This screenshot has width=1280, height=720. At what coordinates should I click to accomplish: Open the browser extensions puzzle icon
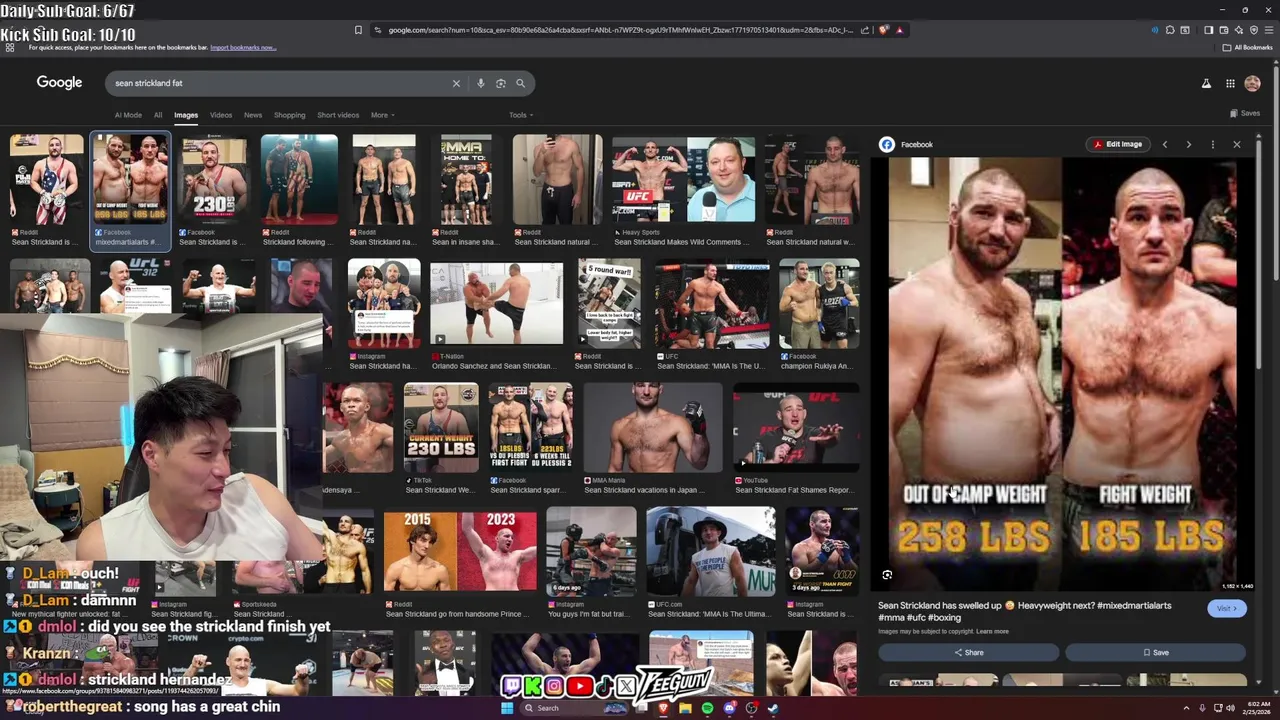pos(1170,30)
